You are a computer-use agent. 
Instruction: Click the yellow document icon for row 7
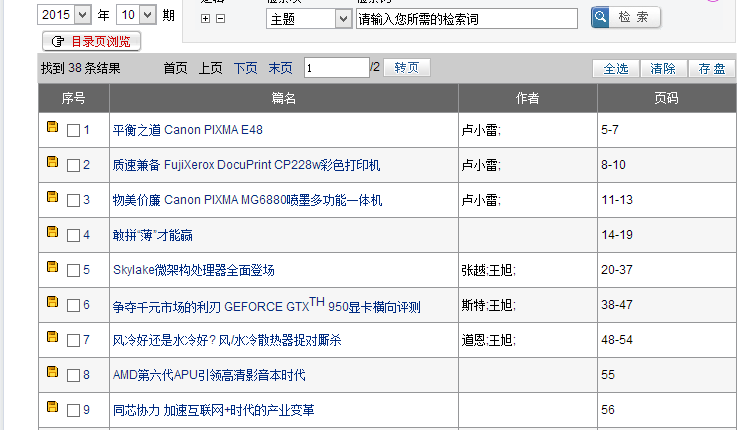click(x=52, y=337)
